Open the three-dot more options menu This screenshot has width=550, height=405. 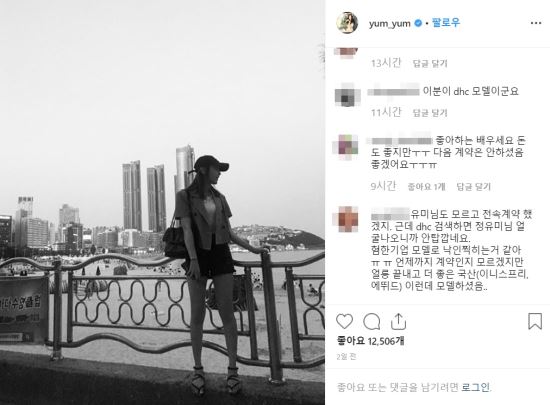pos(536,23)
